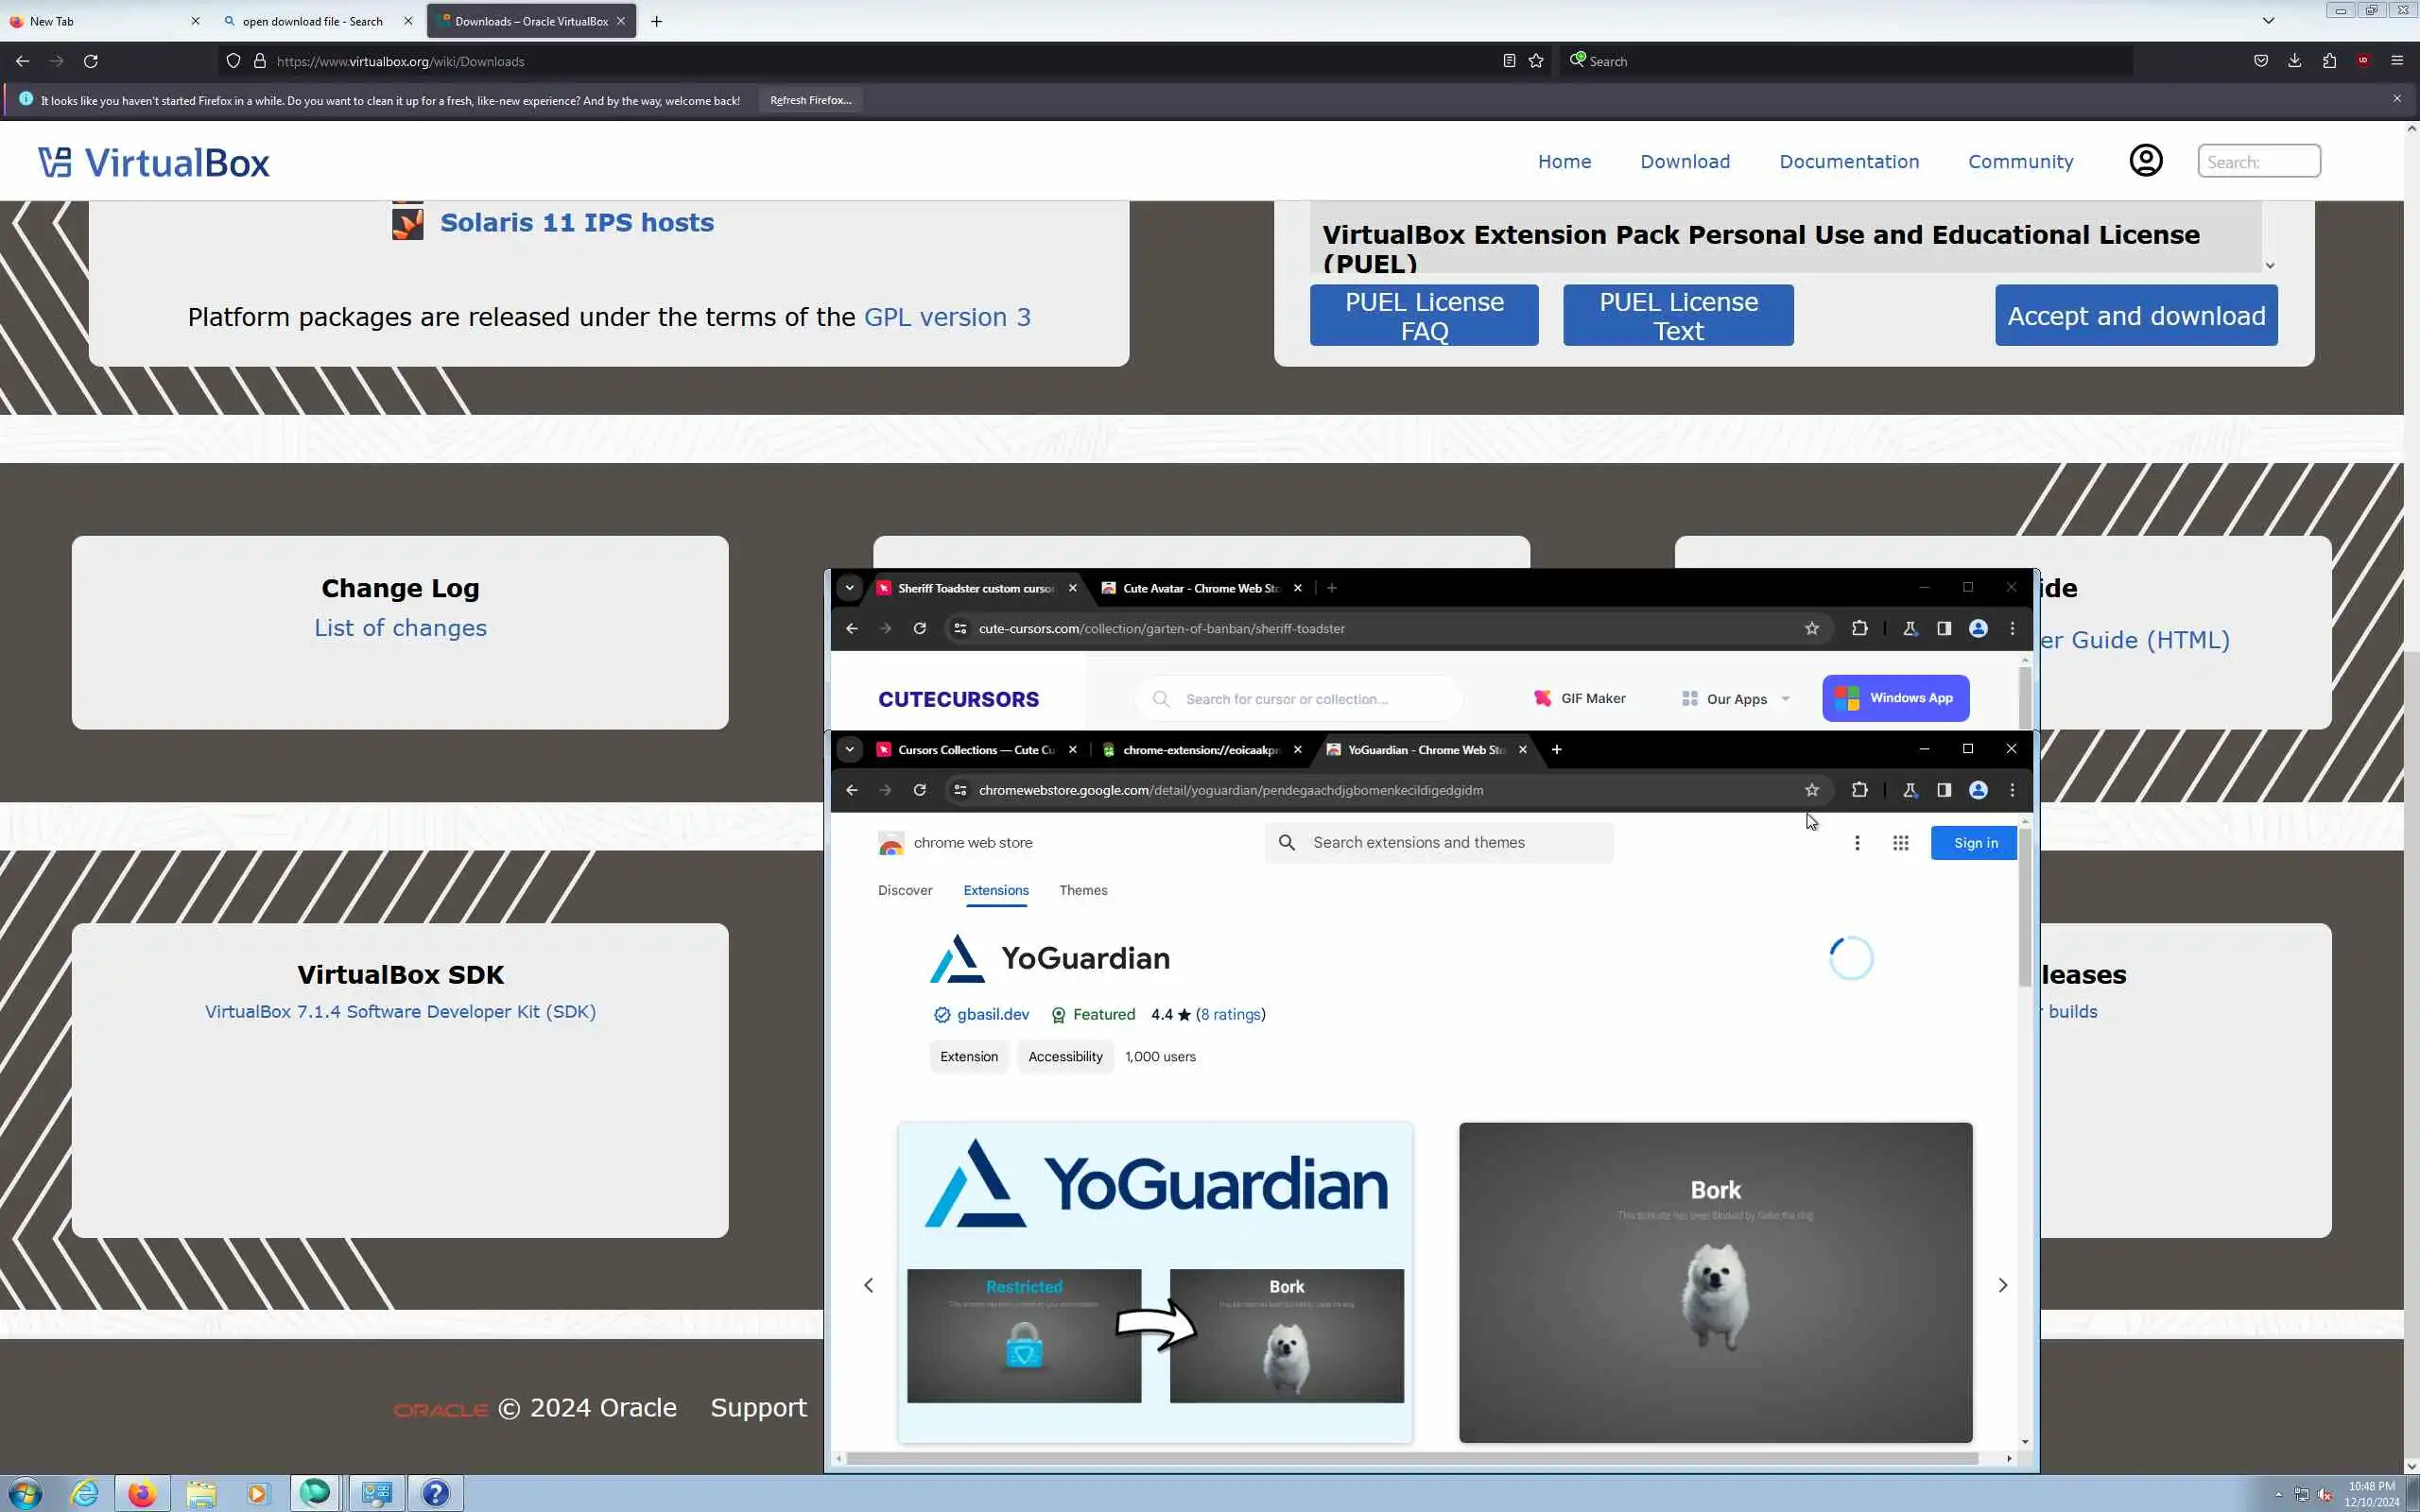Bookmark YoGuardian page star in Chrome

pos(1811,790)
